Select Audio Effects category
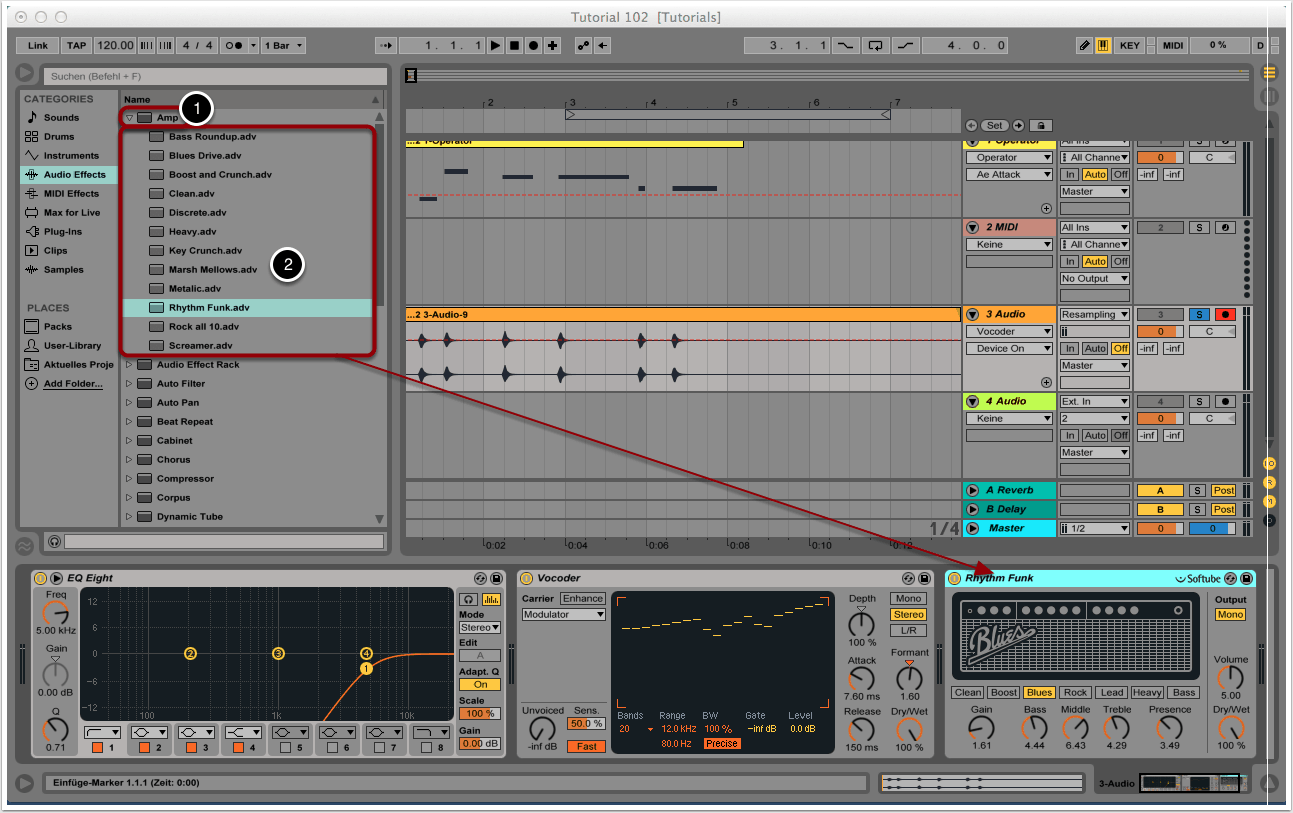Image resolution: width=1293 pixels, height=813 pixels. (74, 175)
